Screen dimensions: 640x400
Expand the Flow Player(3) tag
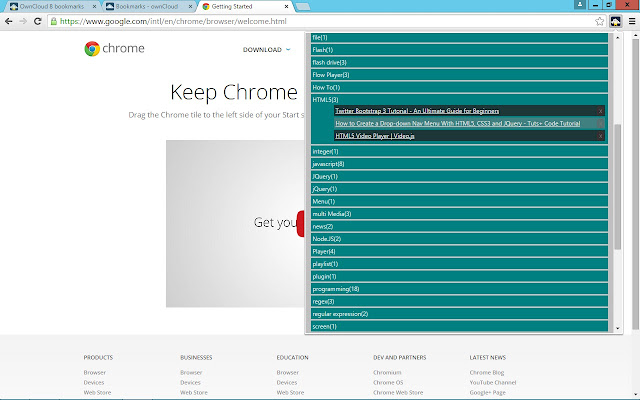pos(459,75)
